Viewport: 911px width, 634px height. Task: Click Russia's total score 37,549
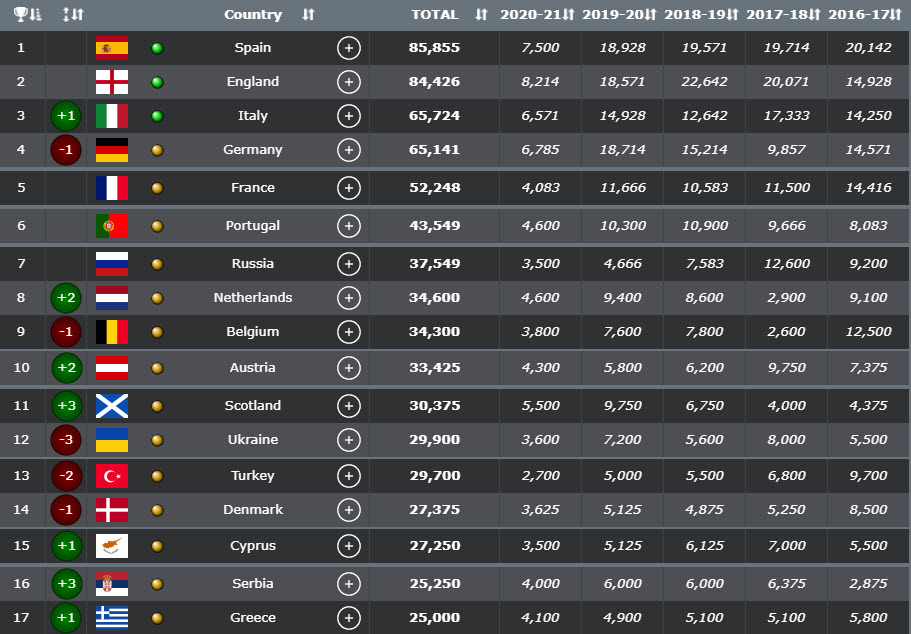click(x=434, y=264)
